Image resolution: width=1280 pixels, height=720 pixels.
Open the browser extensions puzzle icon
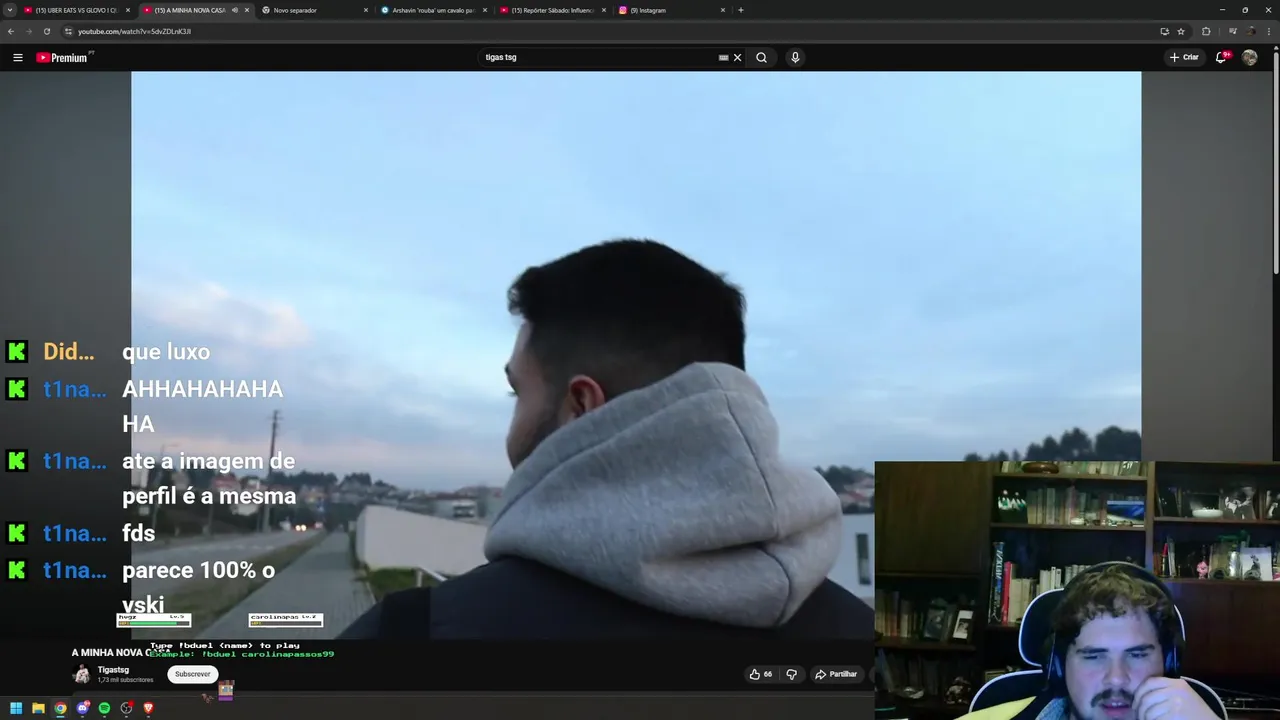pyautogui.click(x=1206, y=31)
